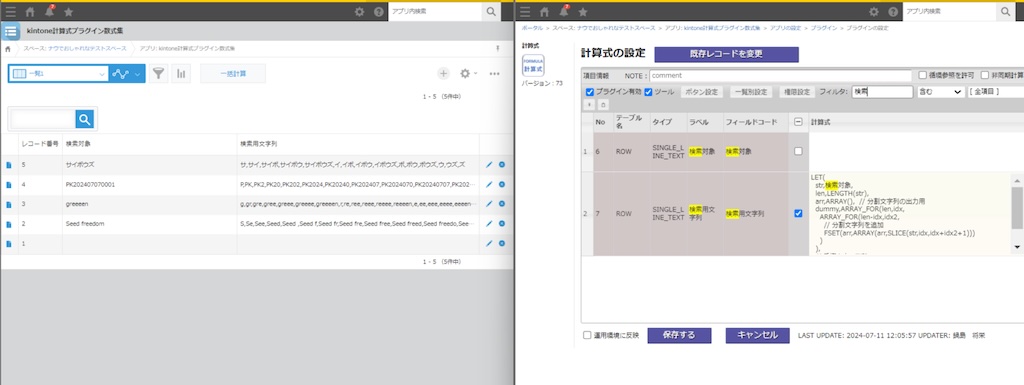Viewport: 1024px width, 385px height.
Task: Open settings gear in left window header
Action: point(359,12)
